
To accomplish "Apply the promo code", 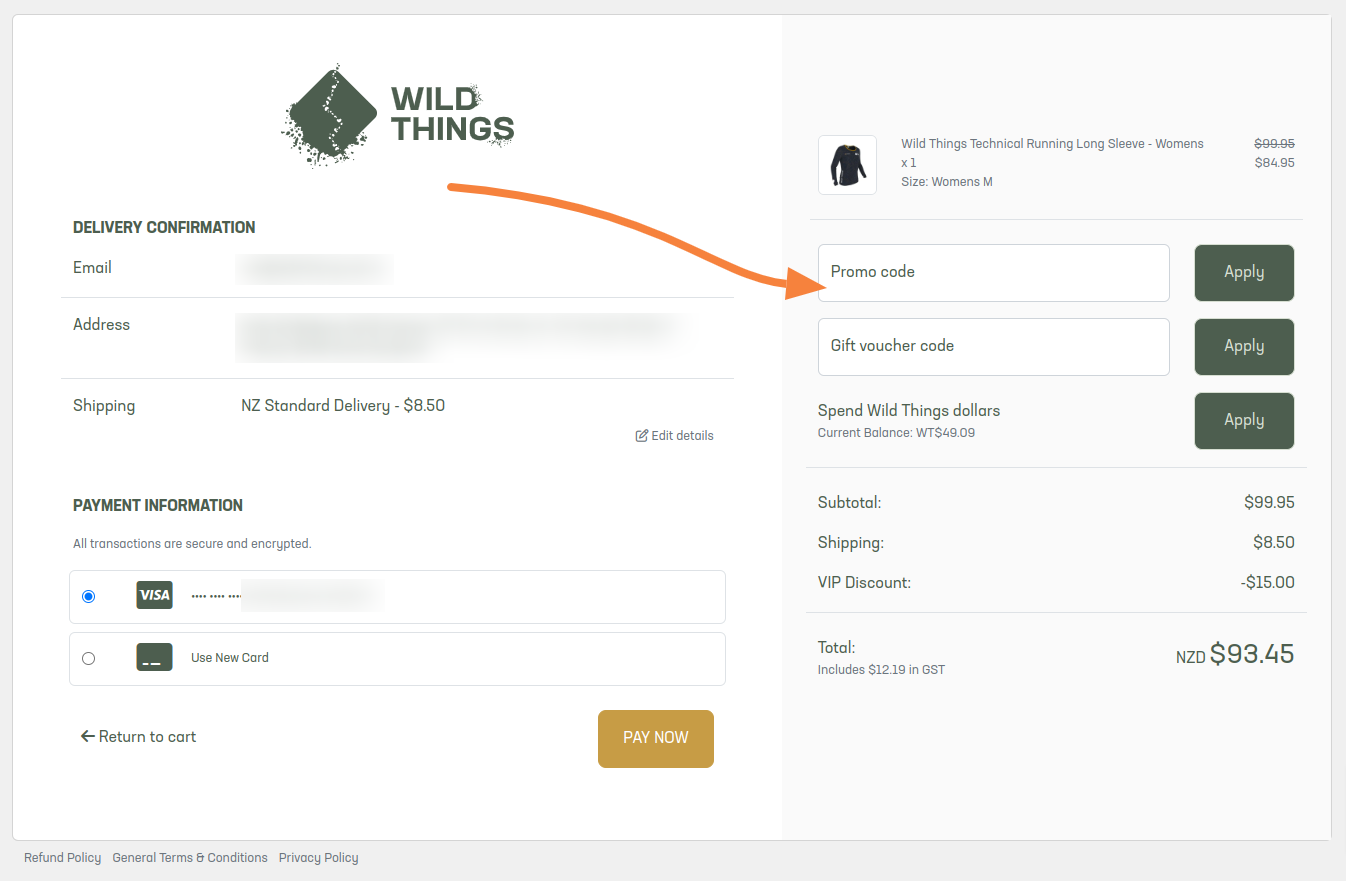I will [1244, 273].
